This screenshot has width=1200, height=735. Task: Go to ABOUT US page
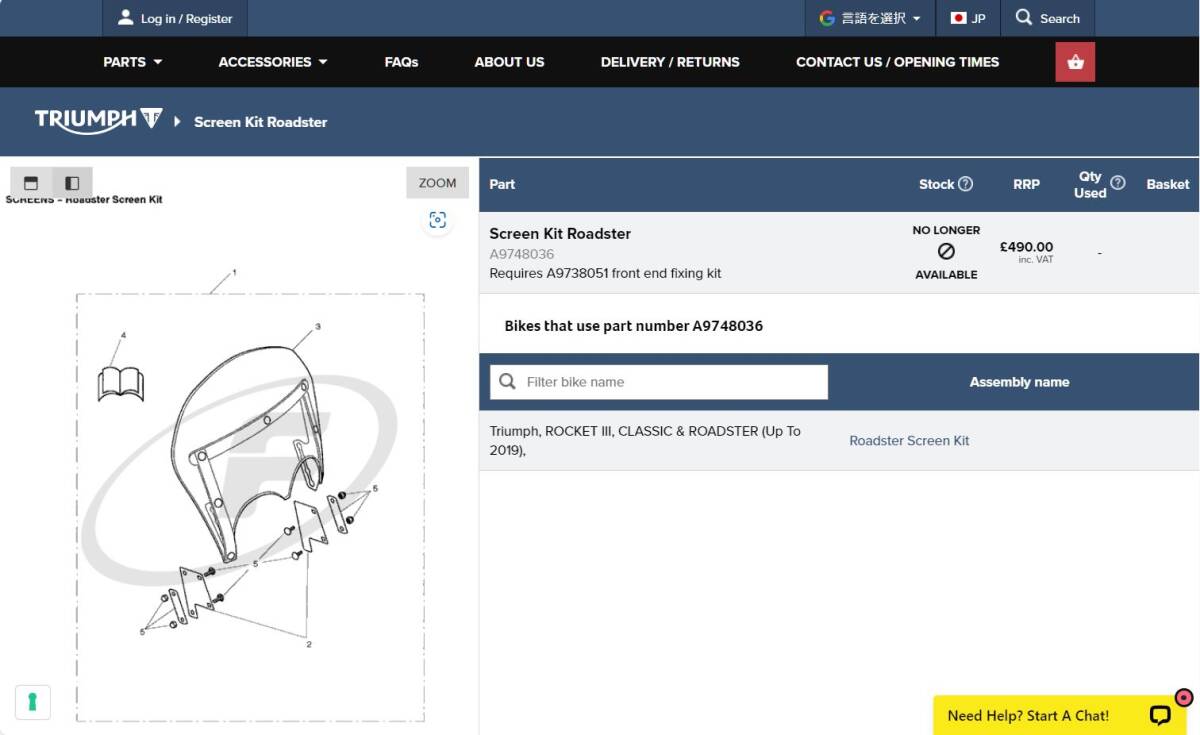coord(509,62)
